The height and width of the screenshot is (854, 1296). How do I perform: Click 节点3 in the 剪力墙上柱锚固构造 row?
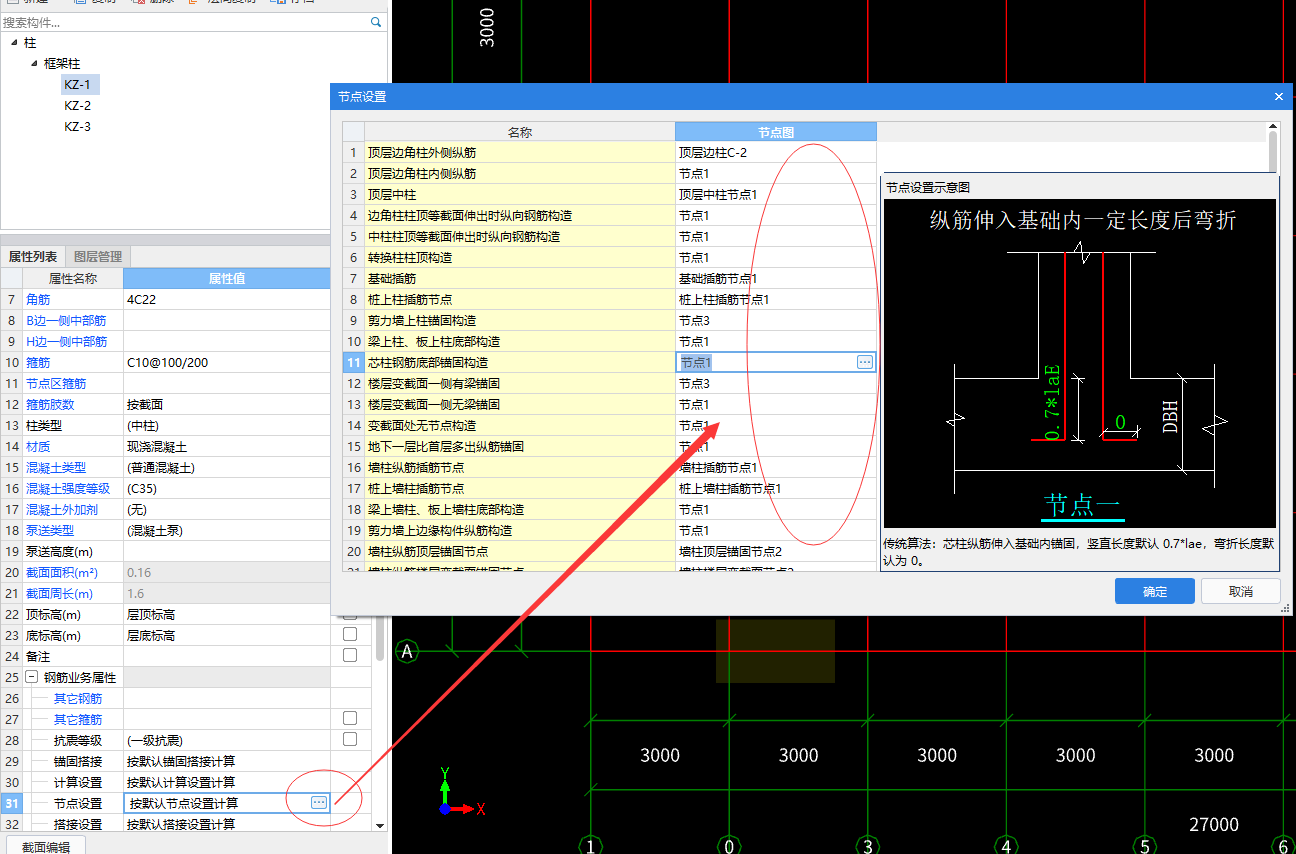tap(694, 321)
